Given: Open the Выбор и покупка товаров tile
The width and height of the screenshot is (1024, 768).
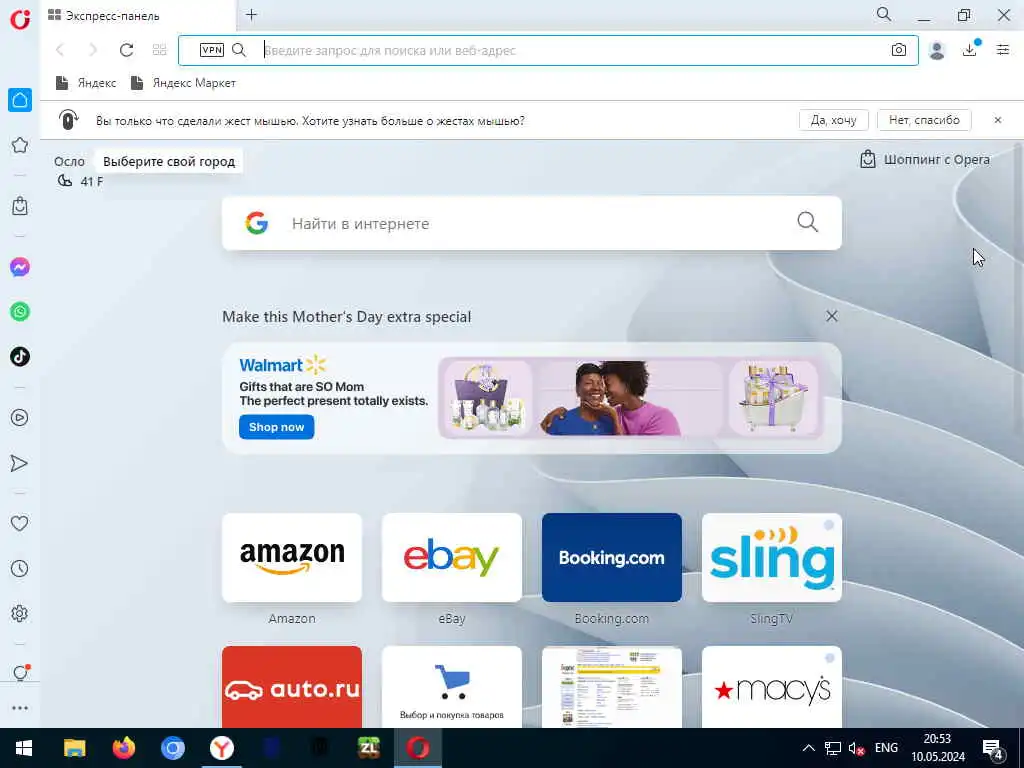Looking at the screenshot, I should (x=452, y=687).
